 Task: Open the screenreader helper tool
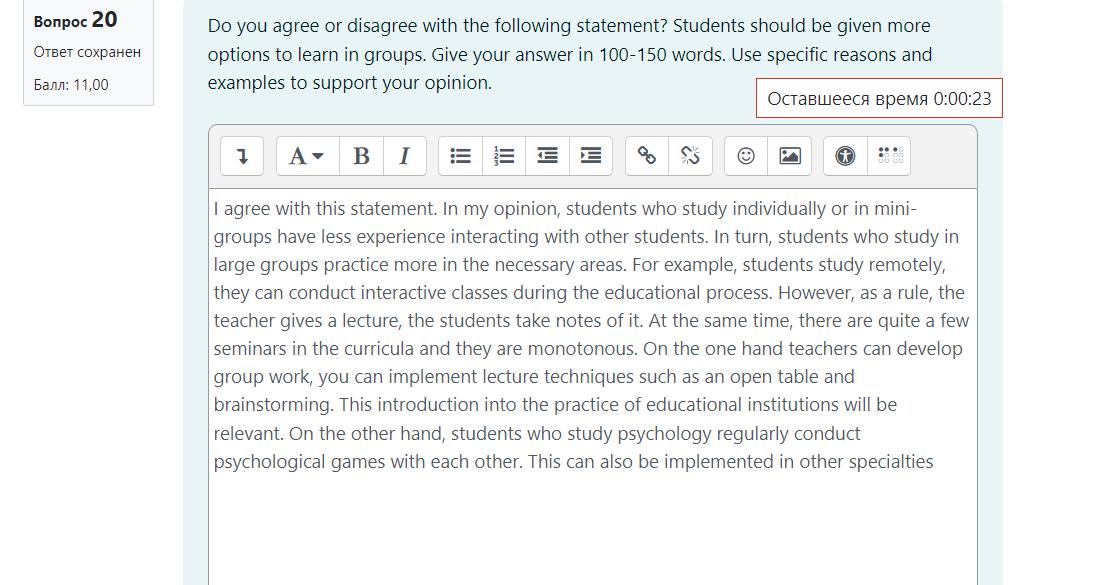tap(890, 156)
